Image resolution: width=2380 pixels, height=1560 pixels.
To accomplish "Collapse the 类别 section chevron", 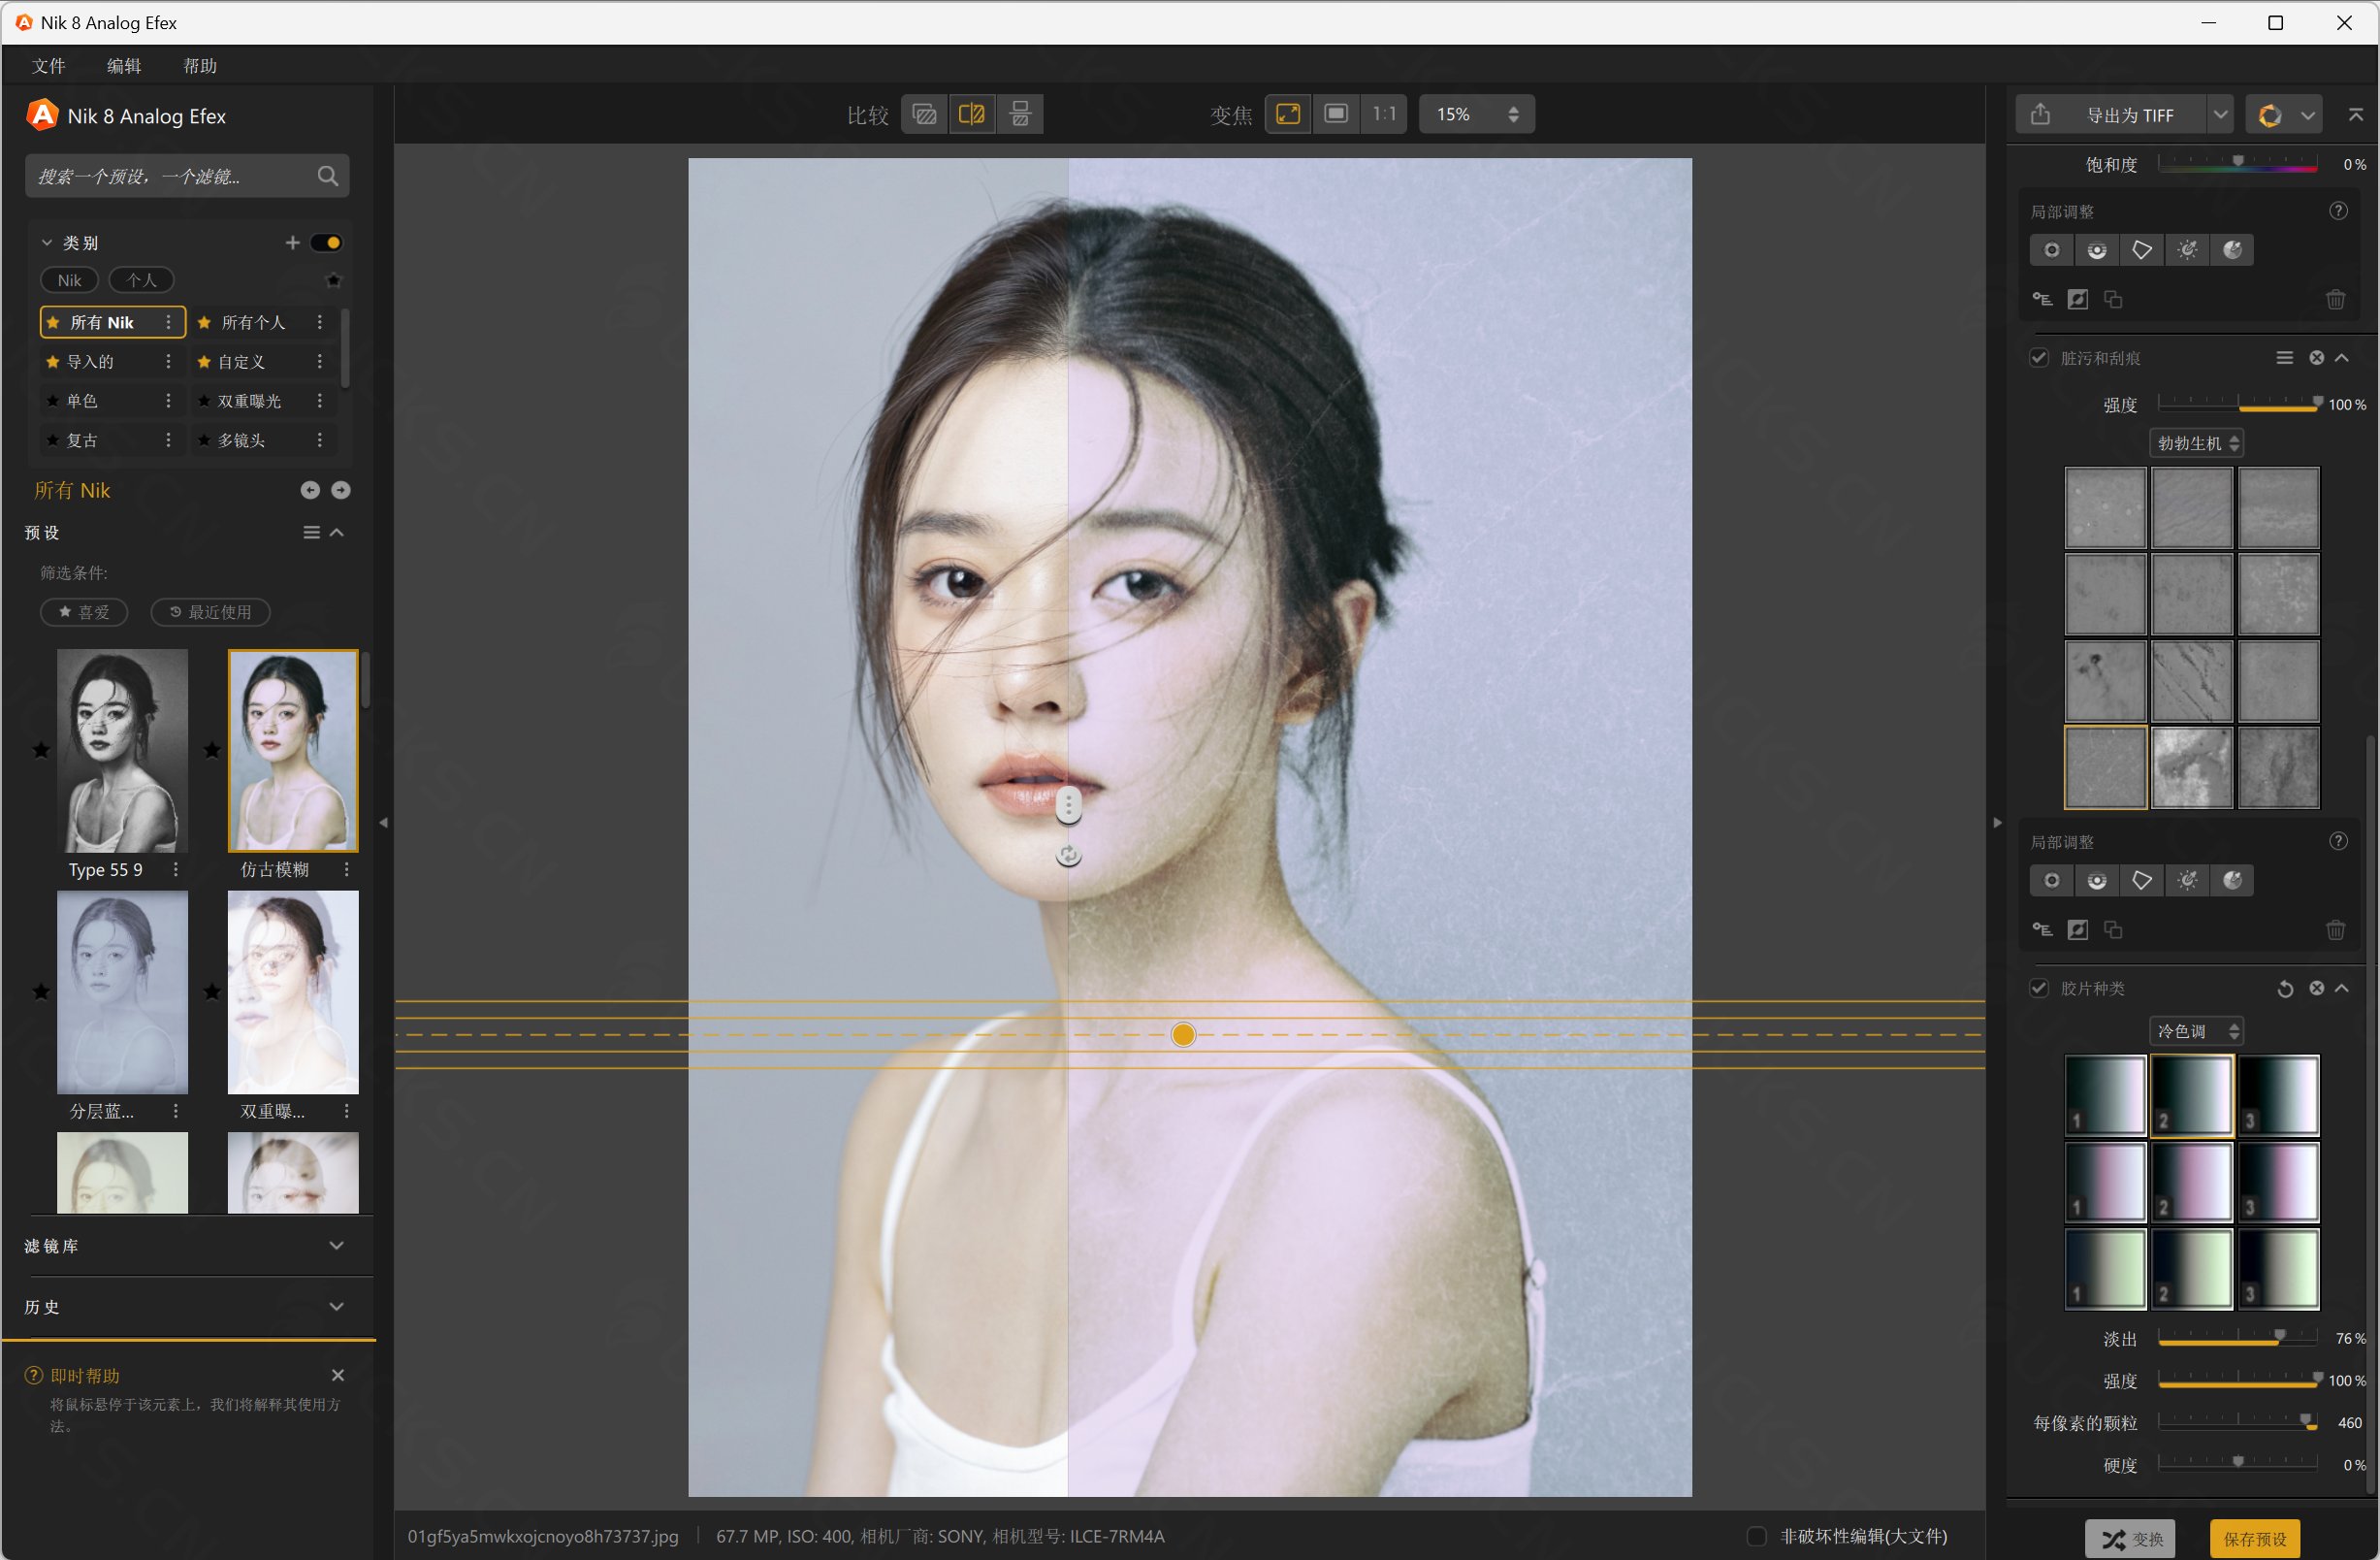I will (x=46, y=243).
